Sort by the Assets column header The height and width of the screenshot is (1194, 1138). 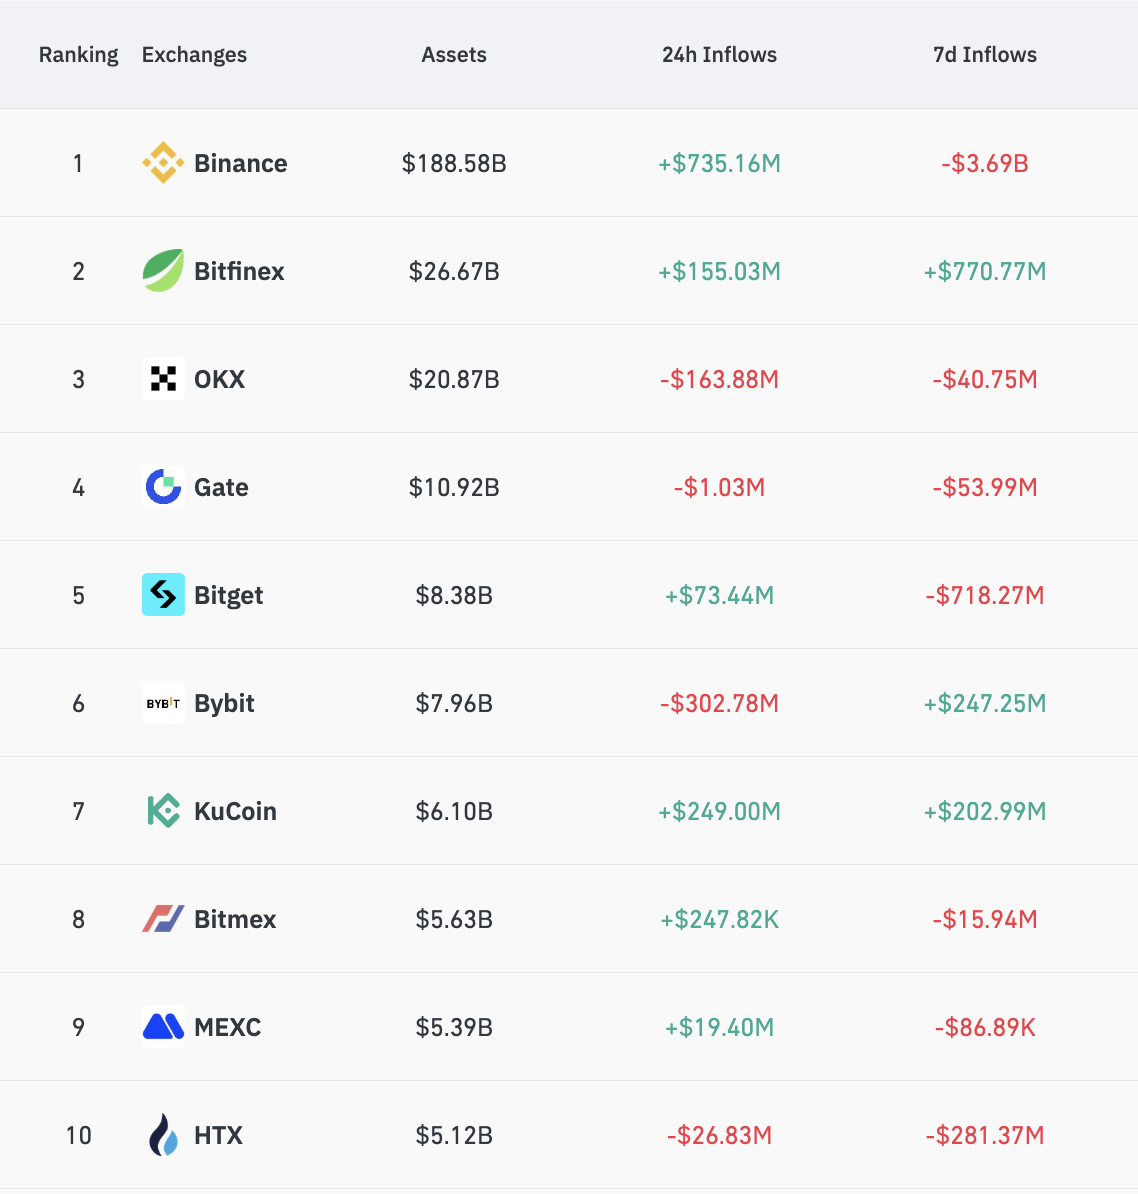pyautogui.click(x=454, y=55)
